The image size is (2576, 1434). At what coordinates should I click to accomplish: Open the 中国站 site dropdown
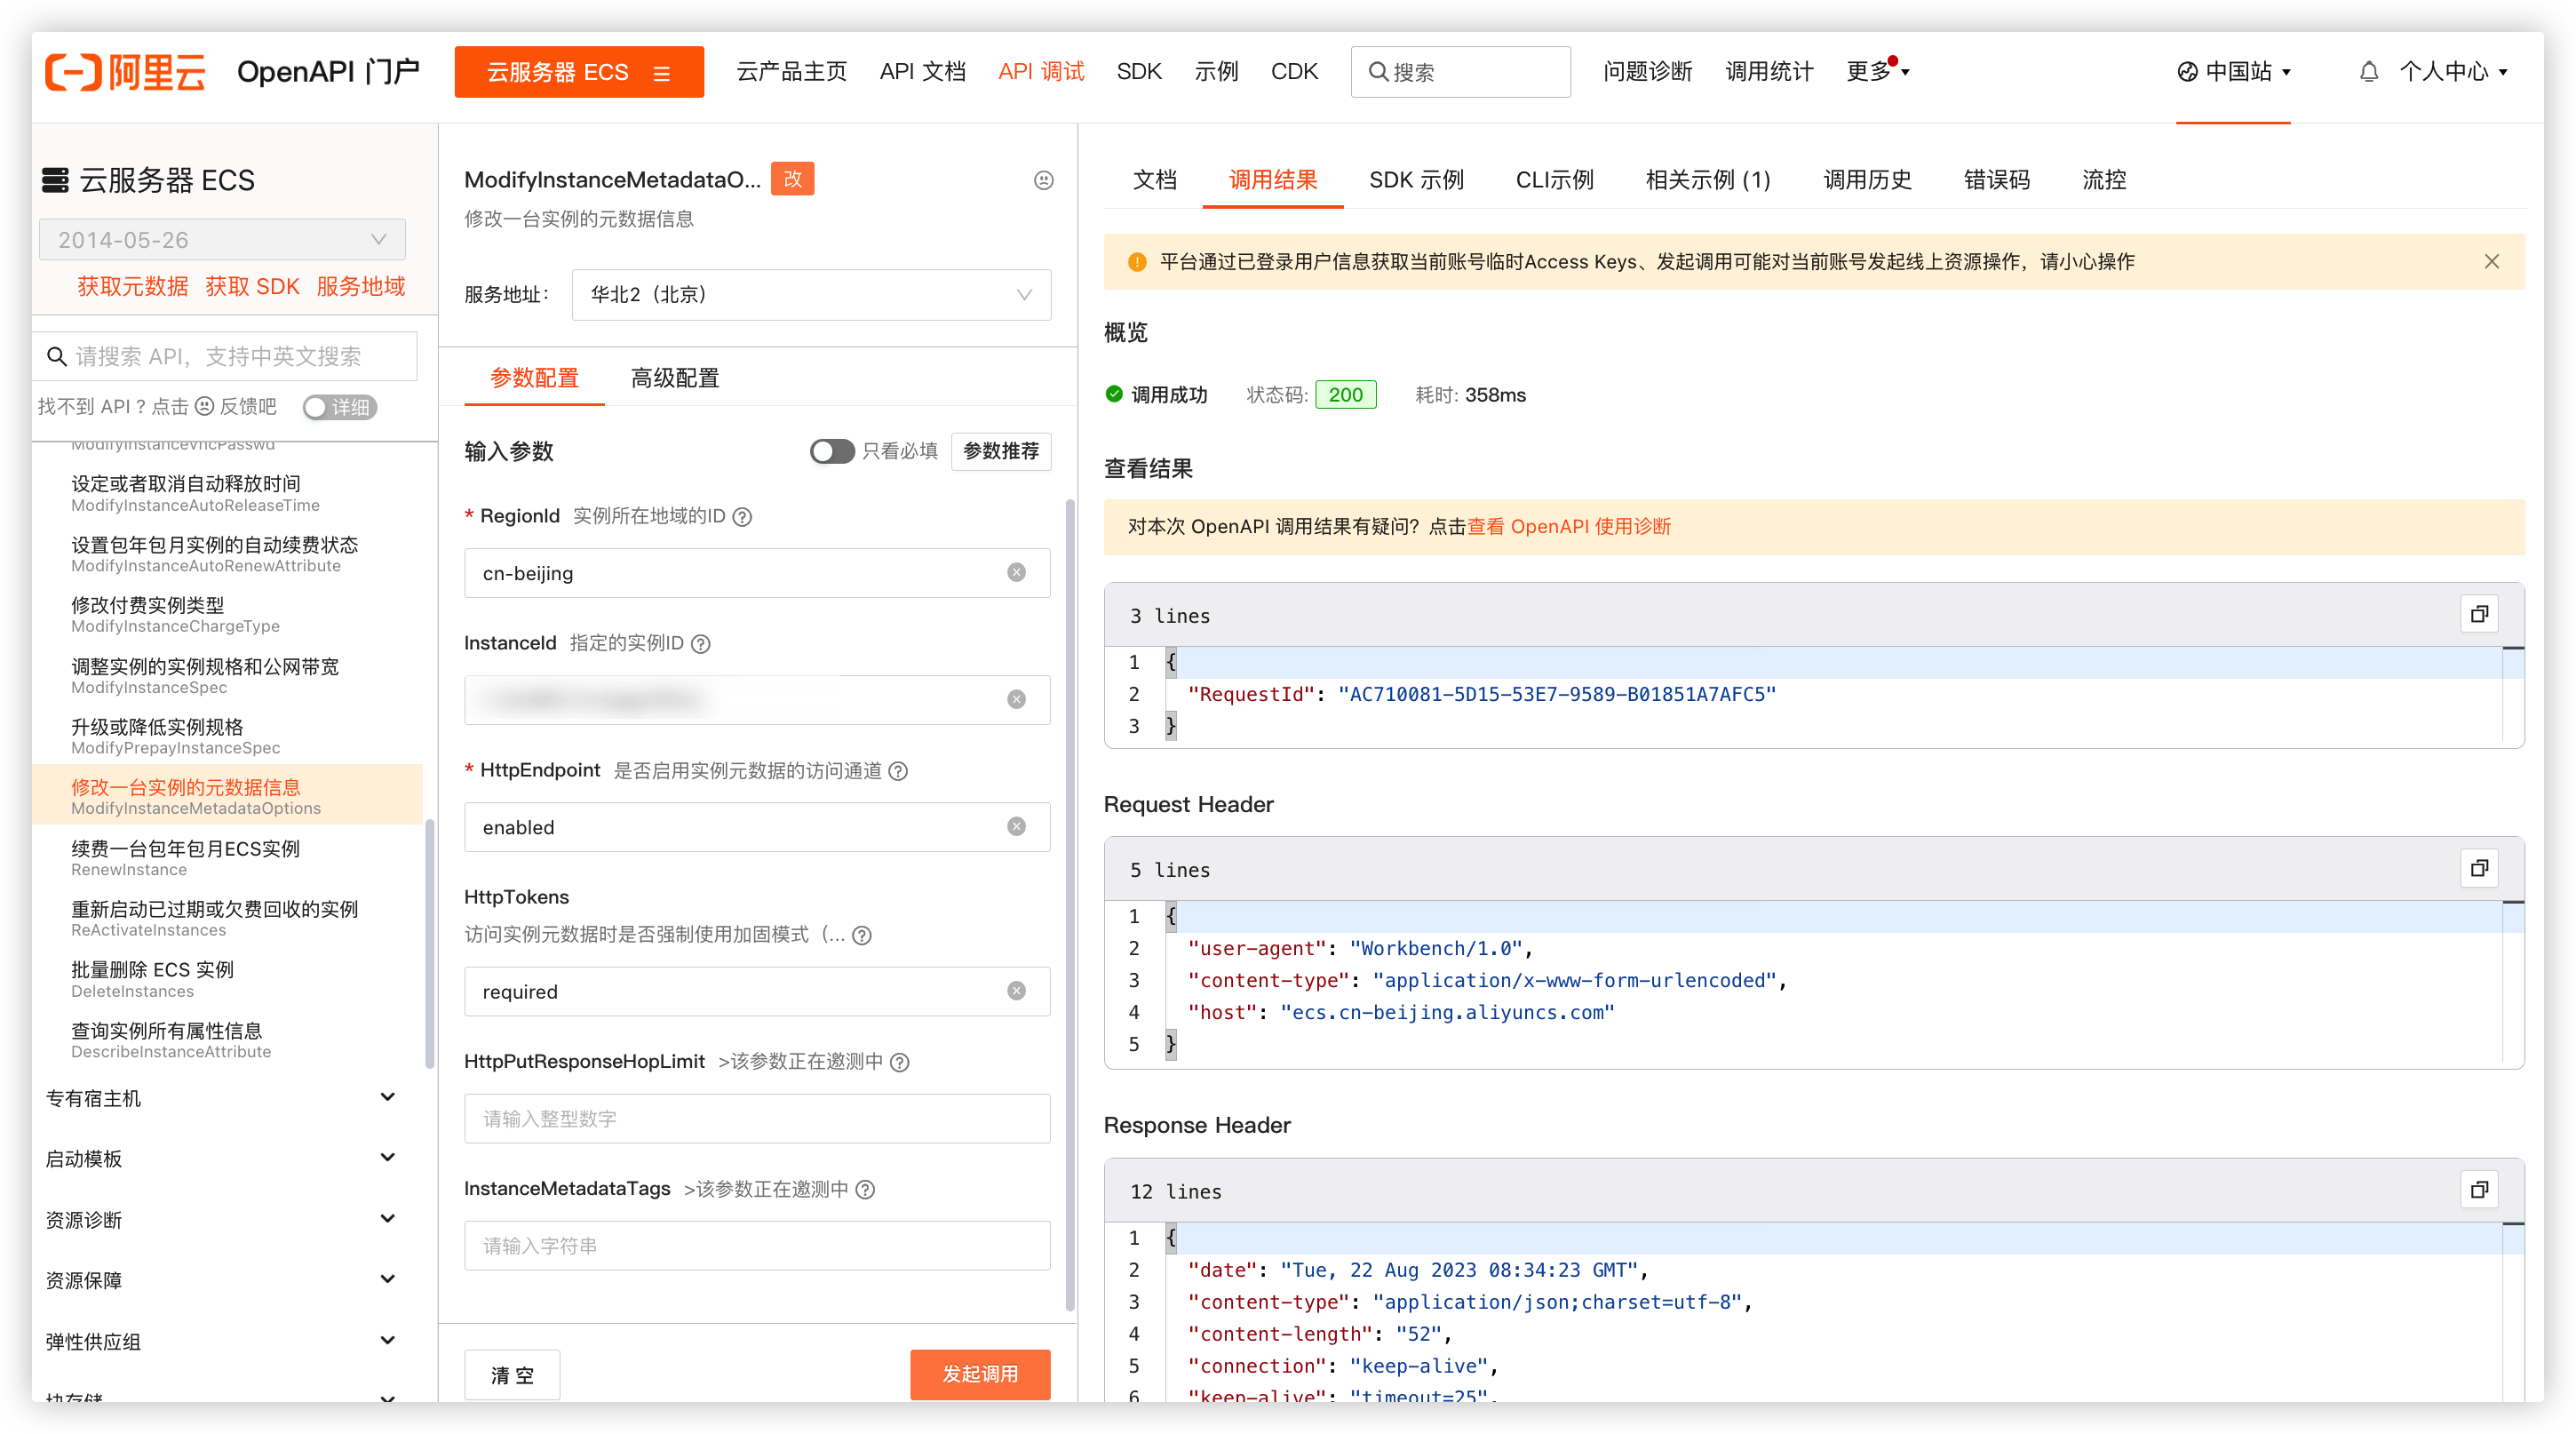click(2234, 72)
